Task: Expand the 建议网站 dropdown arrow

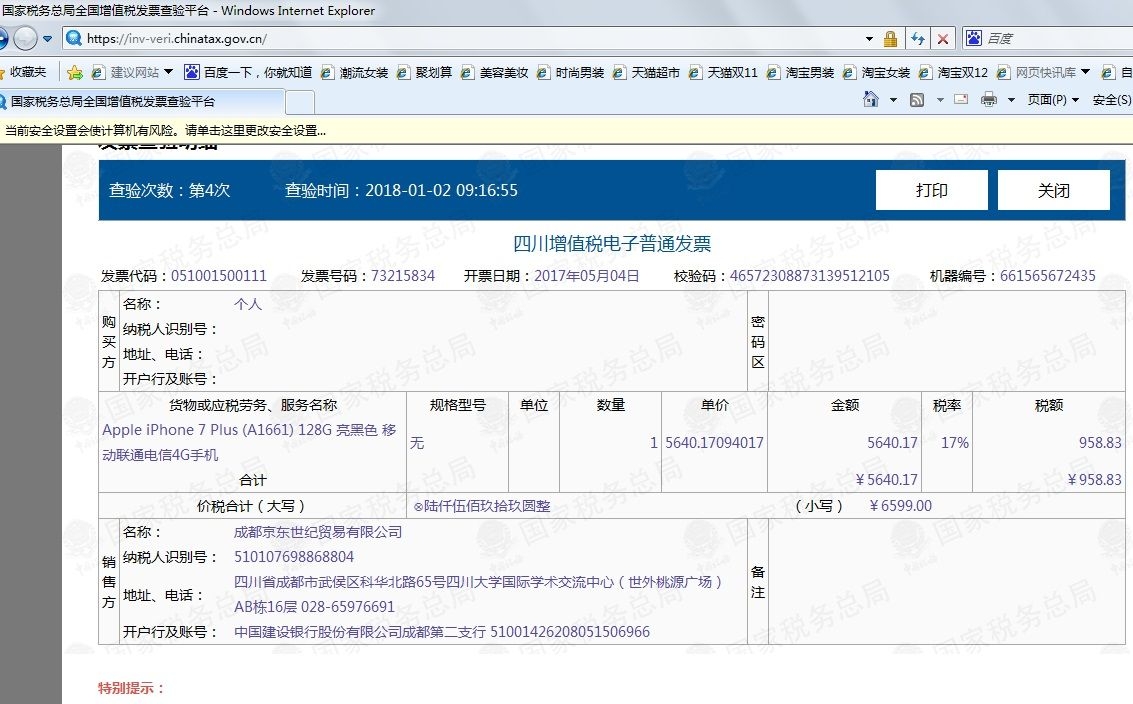Action: (168, 72)
